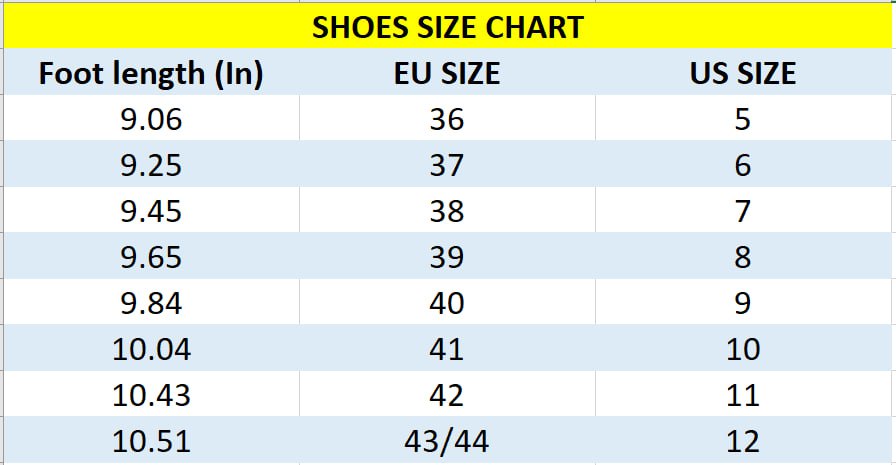Select the US size 12 cell
The width and height of the screenshot is (896, 465).
click(x=743, y=440)
